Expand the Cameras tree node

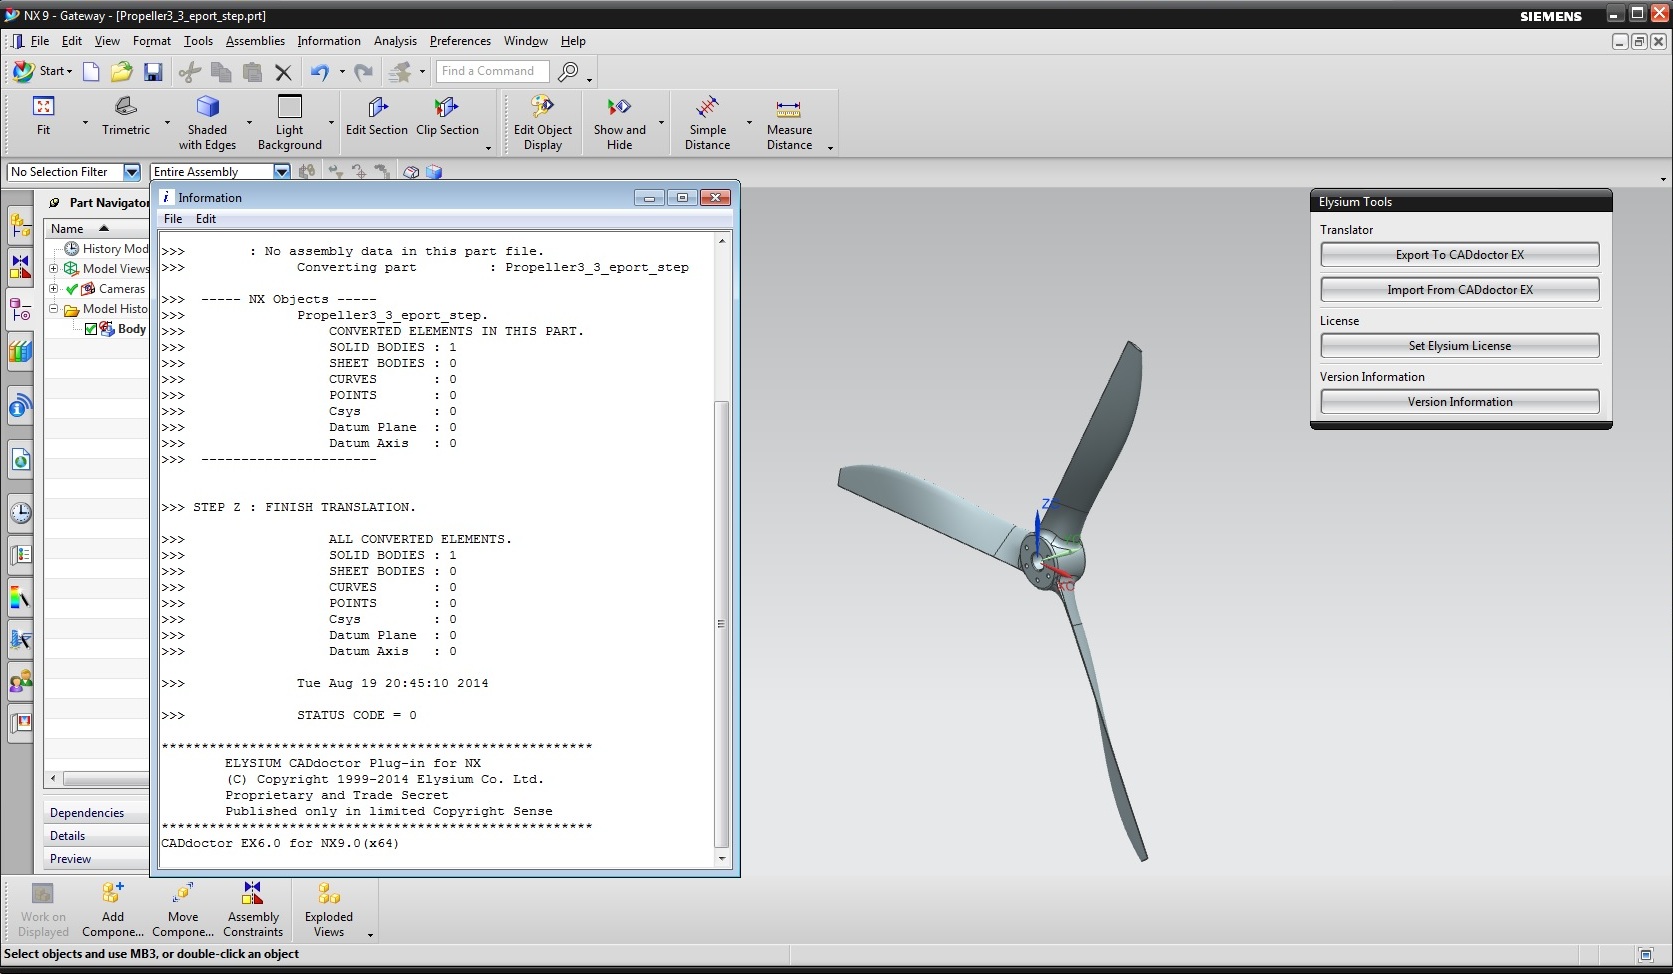pos(54,289)
